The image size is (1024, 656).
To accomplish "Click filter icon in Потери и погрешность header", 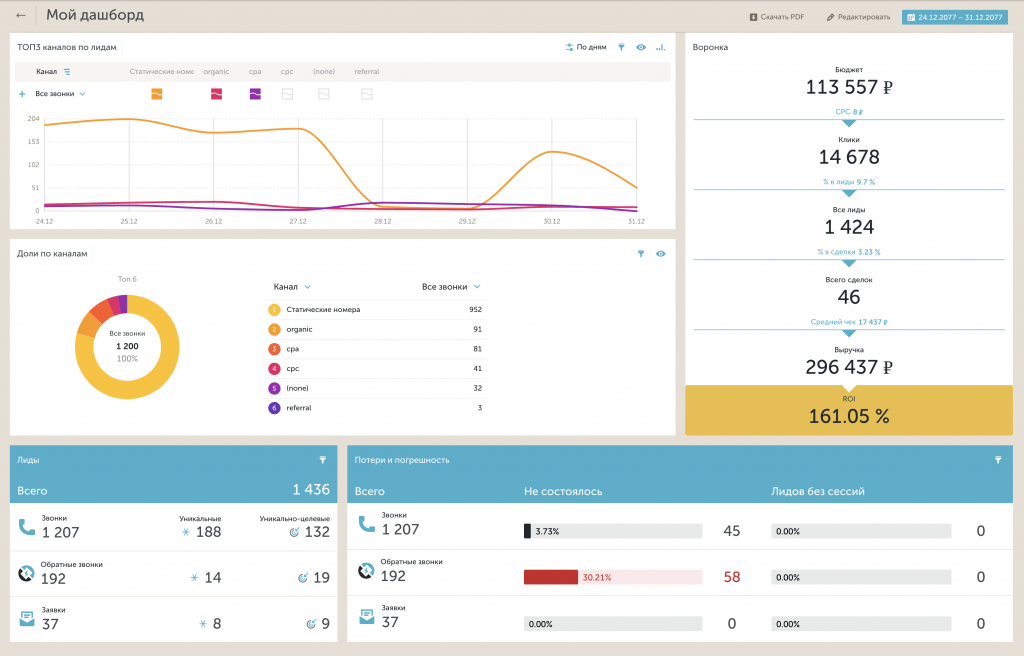I will click(998, 460).
